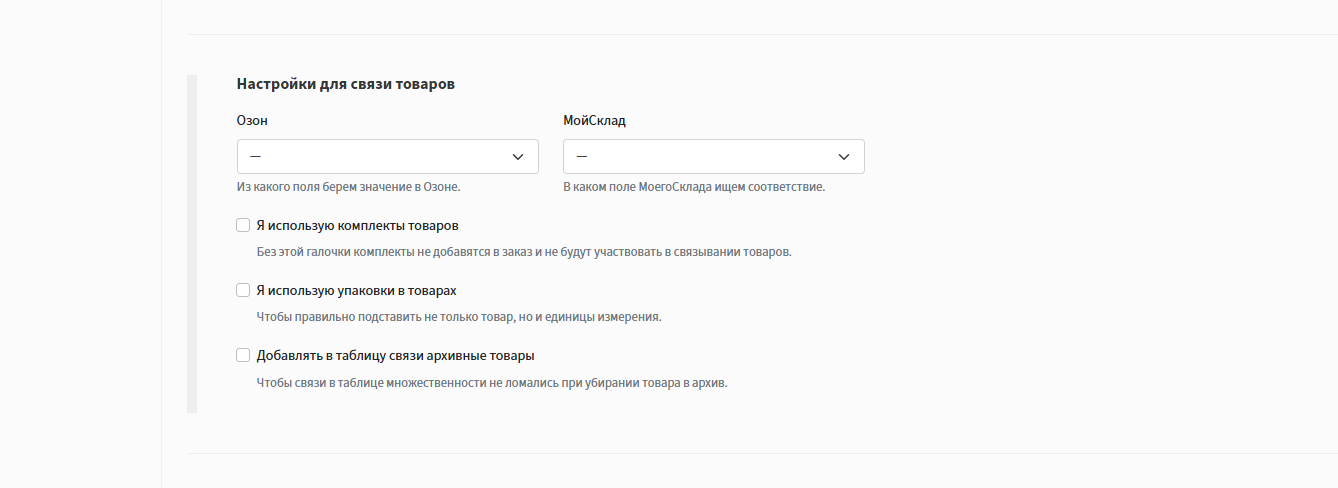
Task: Click hint 'Из какого поля берем значение в Озоне.'
Action: click(x=349, y=187)
